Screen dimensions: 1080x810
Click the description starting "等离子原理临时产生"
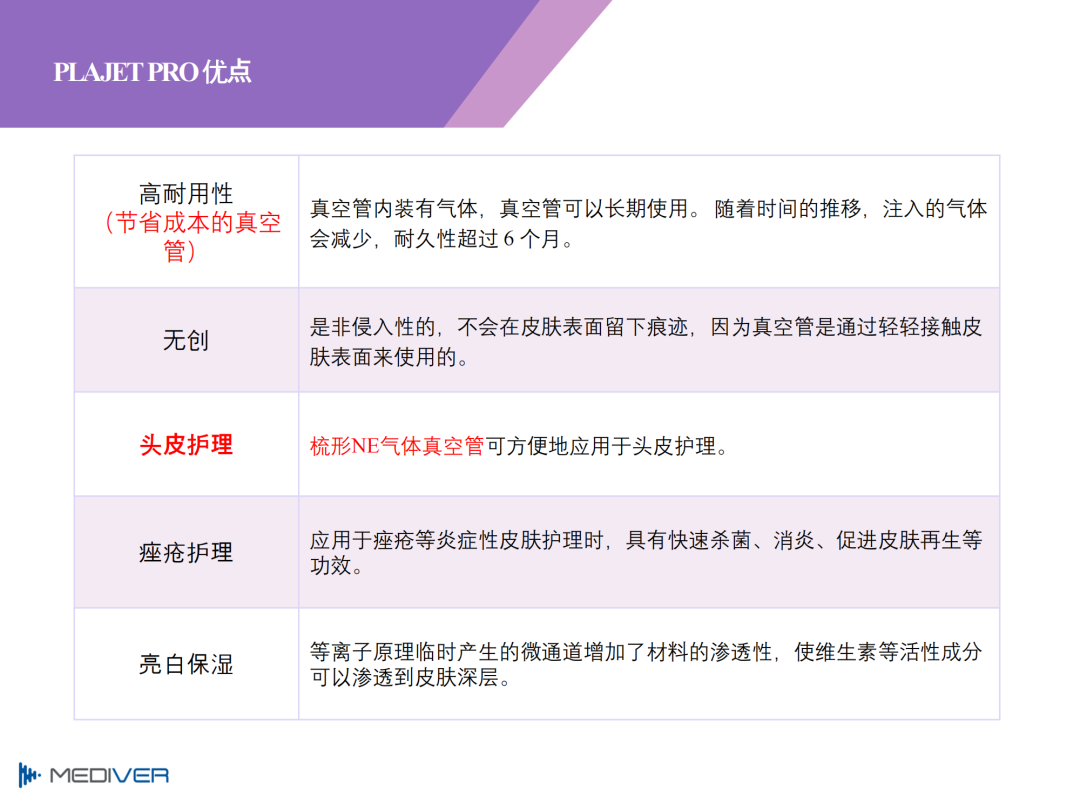[x=646, y=665]
